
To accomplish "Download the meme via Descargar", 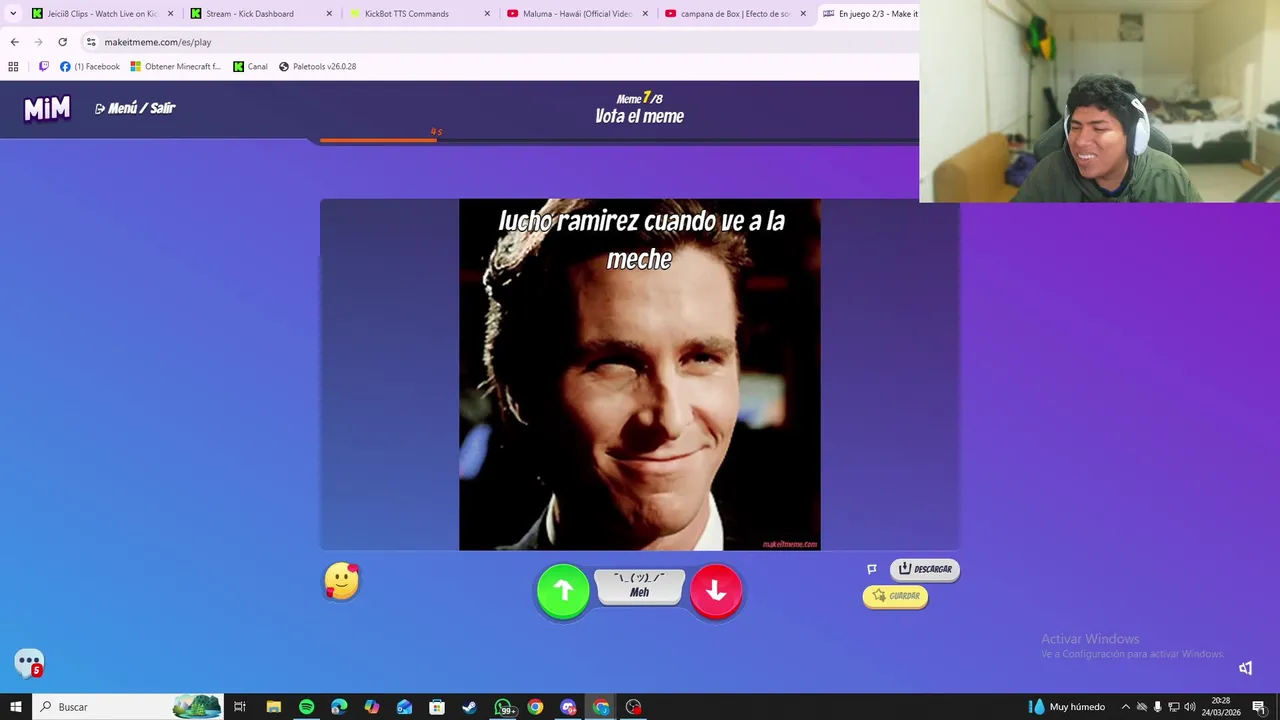I will (925, 569).
